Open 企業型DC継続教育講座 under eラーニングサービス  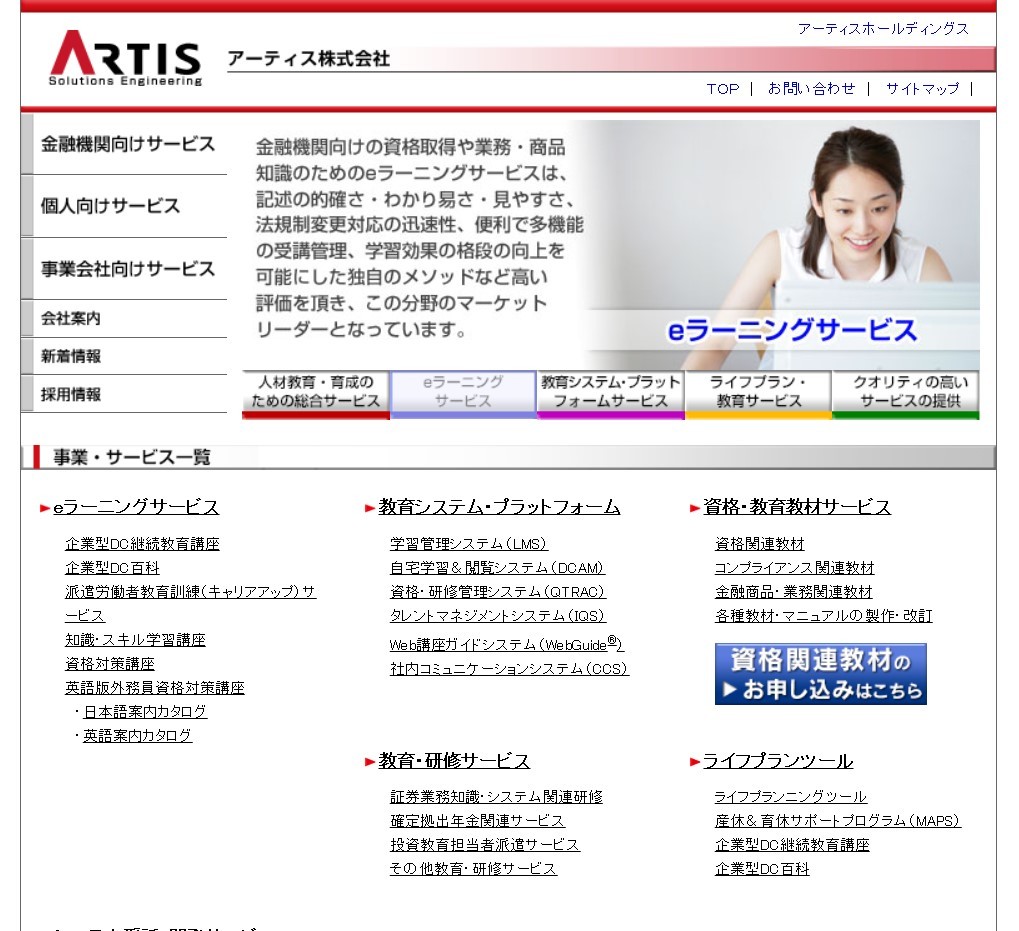(142, 544)
